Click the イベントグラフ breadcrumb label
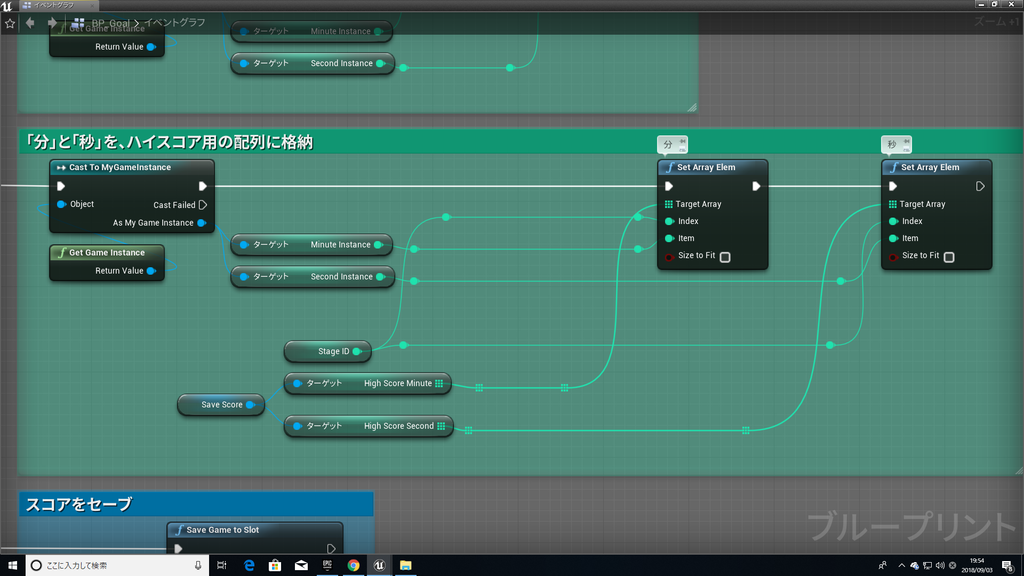The image size is (1024, 576). (x=174, y=23)
